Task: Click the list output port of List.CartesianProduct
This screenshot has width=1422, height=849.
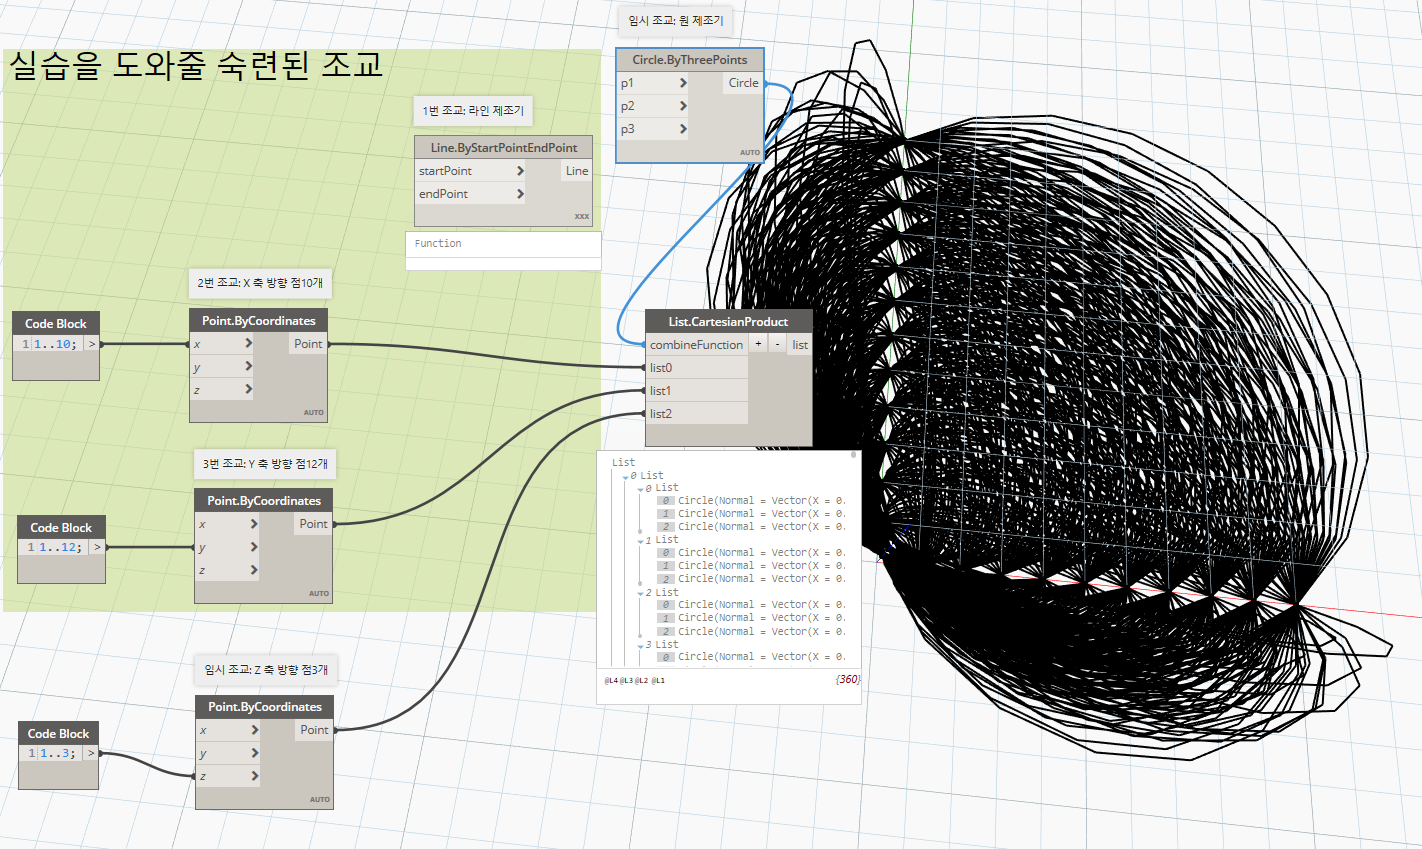Action: point(800,345)
